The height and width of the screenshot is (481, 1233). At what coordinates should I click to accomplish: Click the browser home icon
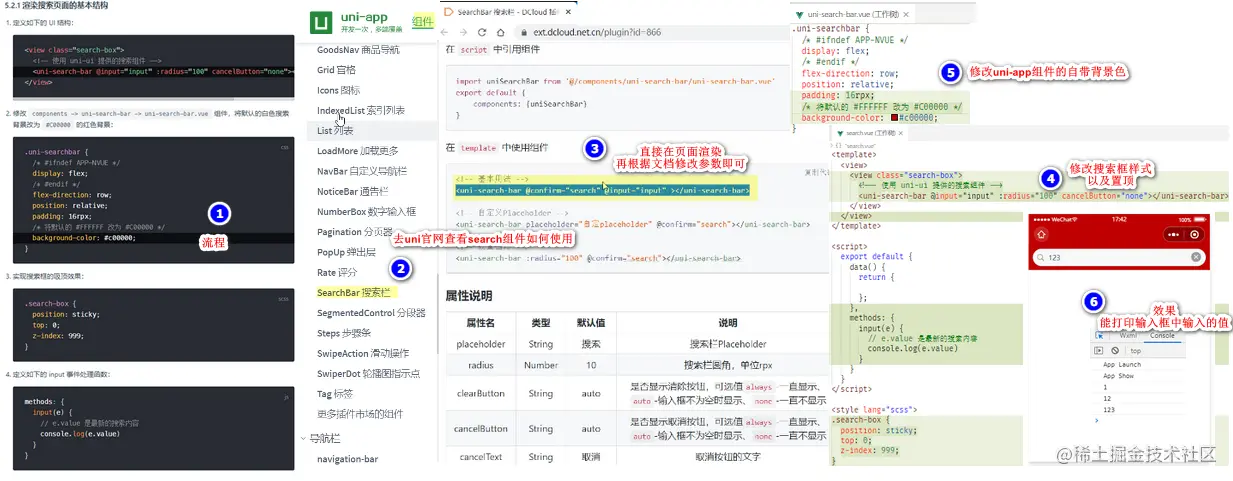click(x=500, y=32)
